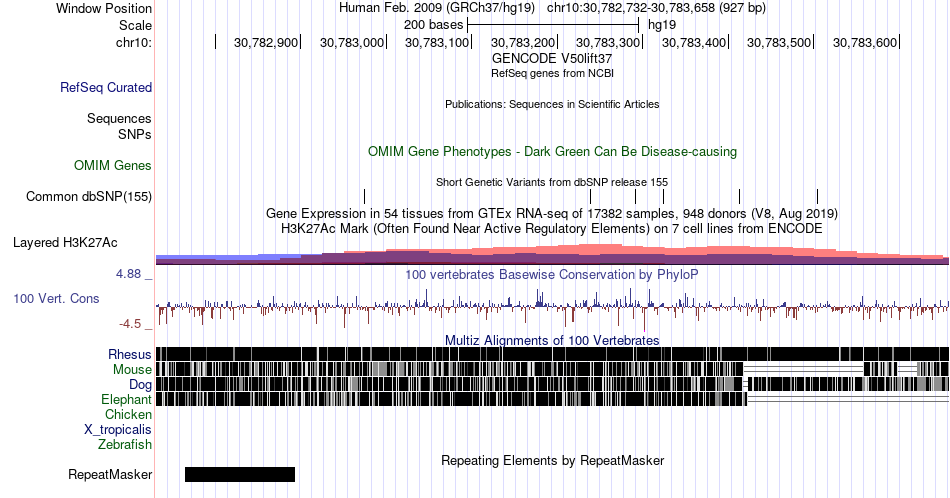Click the RefSeq genes from NCBI title
This screenshot has width=950, height=498.
tap(552, 73)
